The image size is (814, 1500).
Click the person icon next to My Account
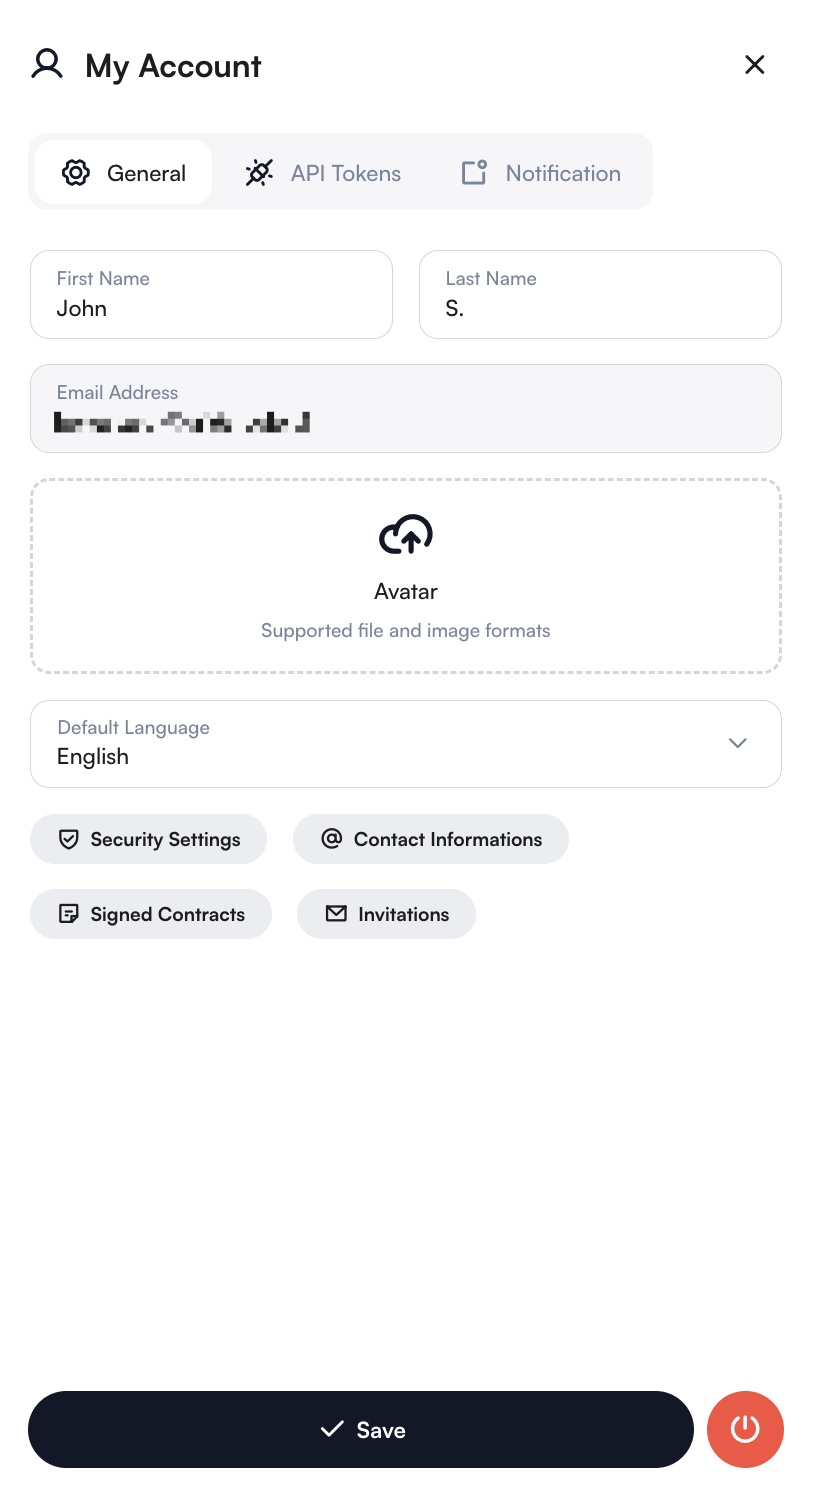(x=46, y=64)
